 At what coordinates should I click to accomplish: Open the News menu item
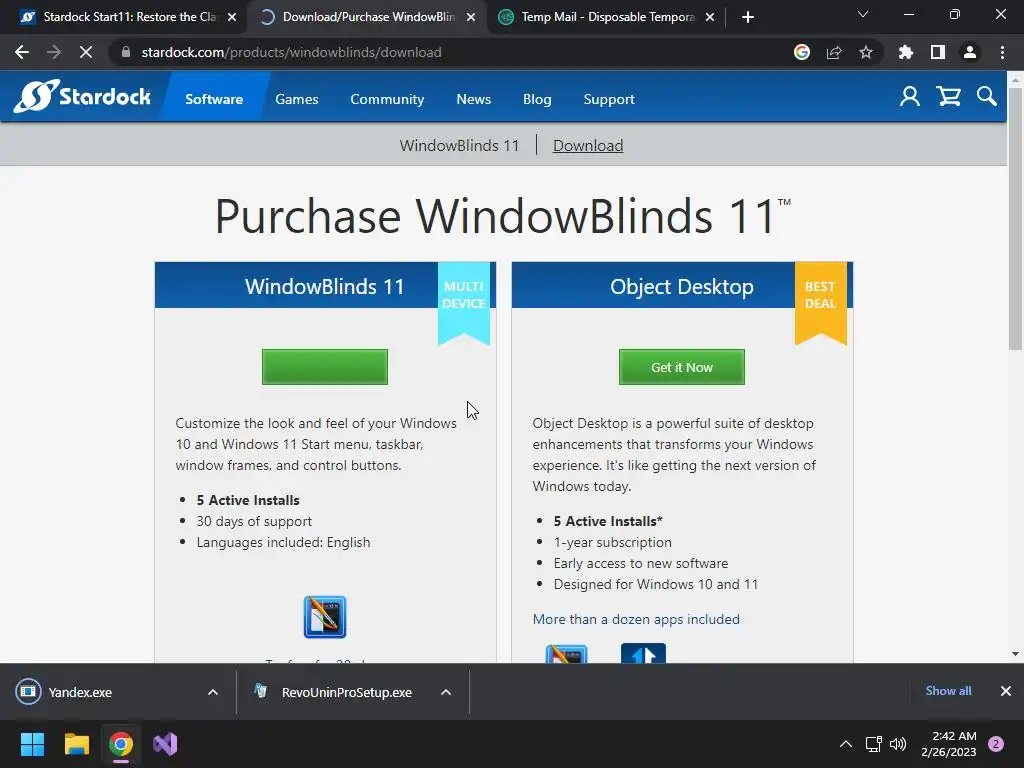pyautogui.click(x=473, y=99)
